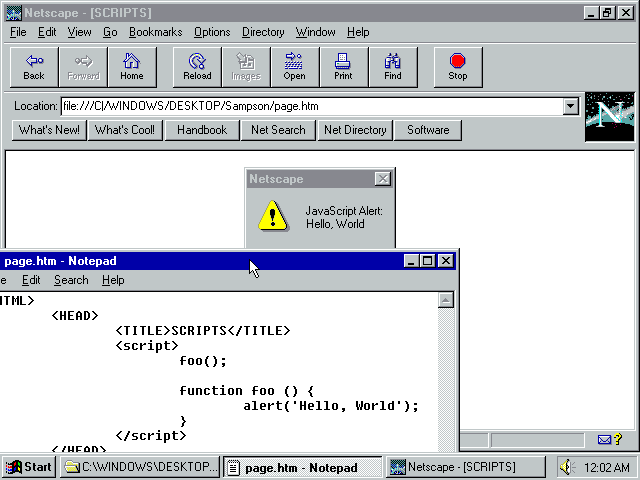This screenshot has height=480, width=640.
Task: Close the JavaScript Alert dialog
Action: coord(383,179)
